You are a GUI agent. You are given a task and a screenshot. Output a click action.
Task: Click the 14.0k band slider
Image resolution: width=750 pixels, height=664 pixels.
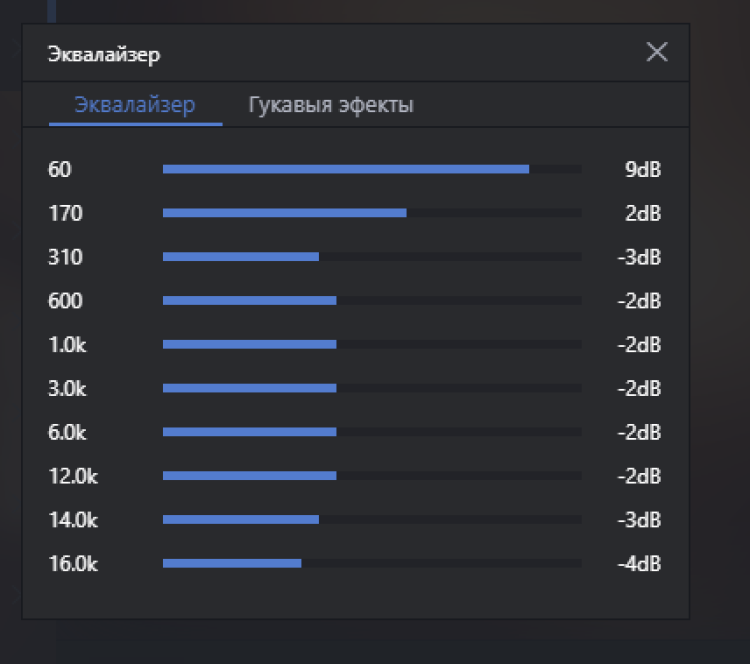pos(372,519)
